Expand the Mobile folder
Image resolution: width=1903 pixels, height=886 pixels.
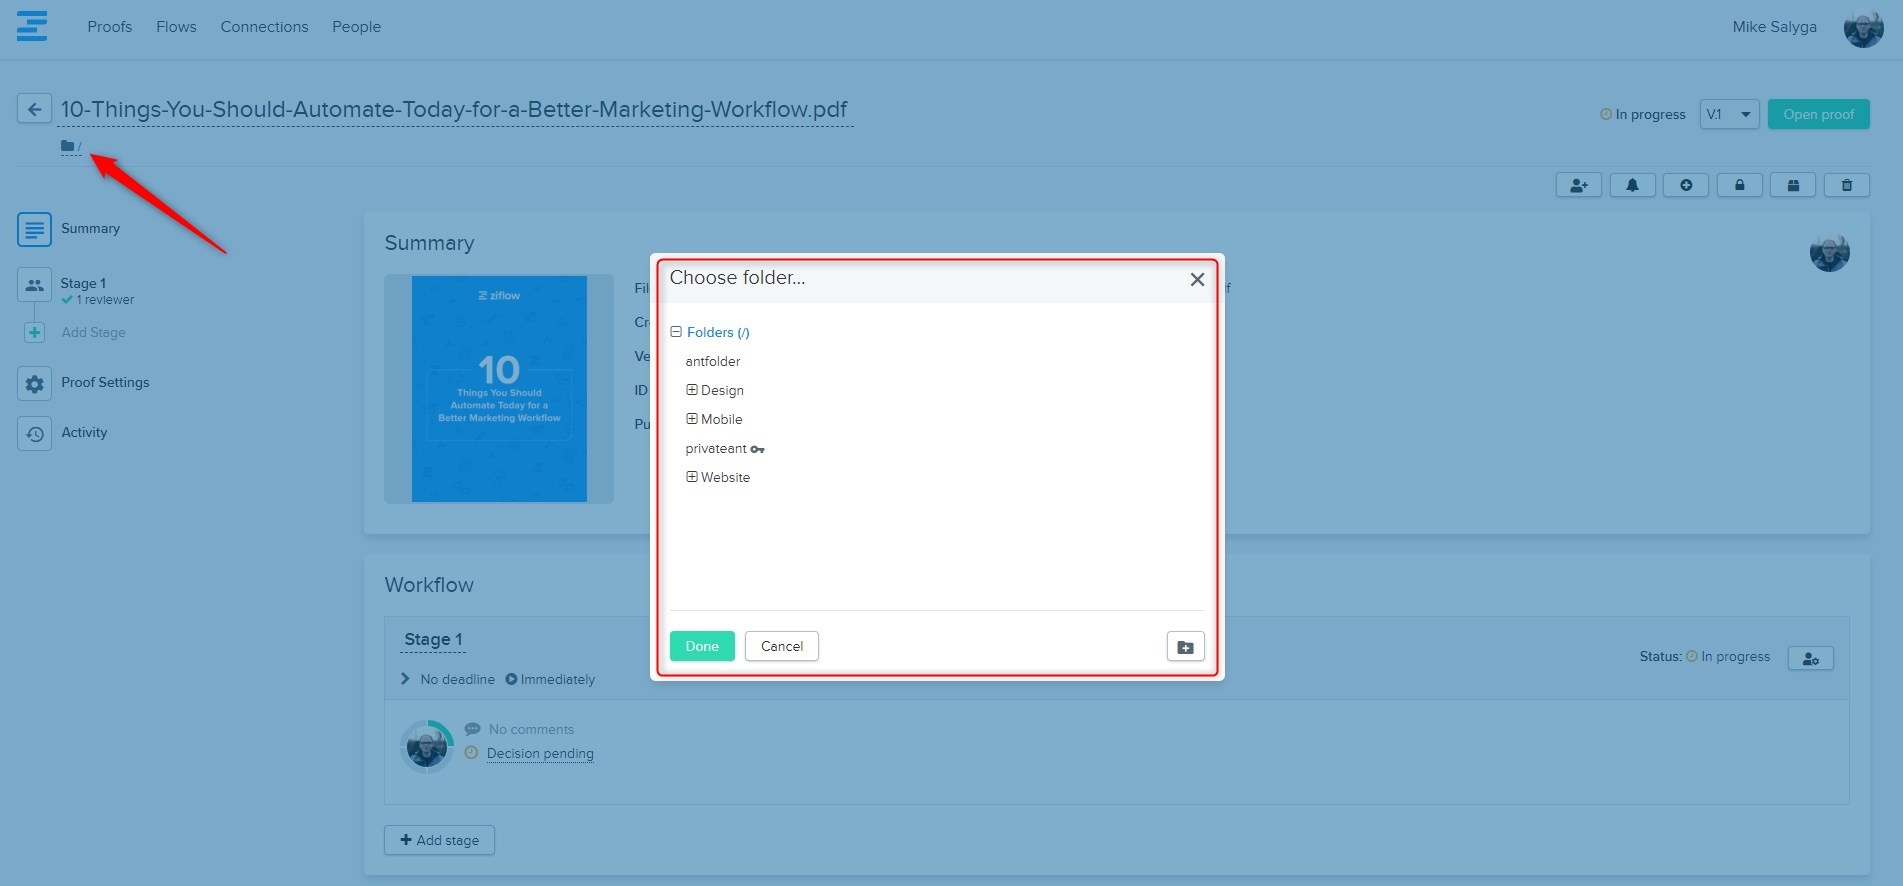691,419
